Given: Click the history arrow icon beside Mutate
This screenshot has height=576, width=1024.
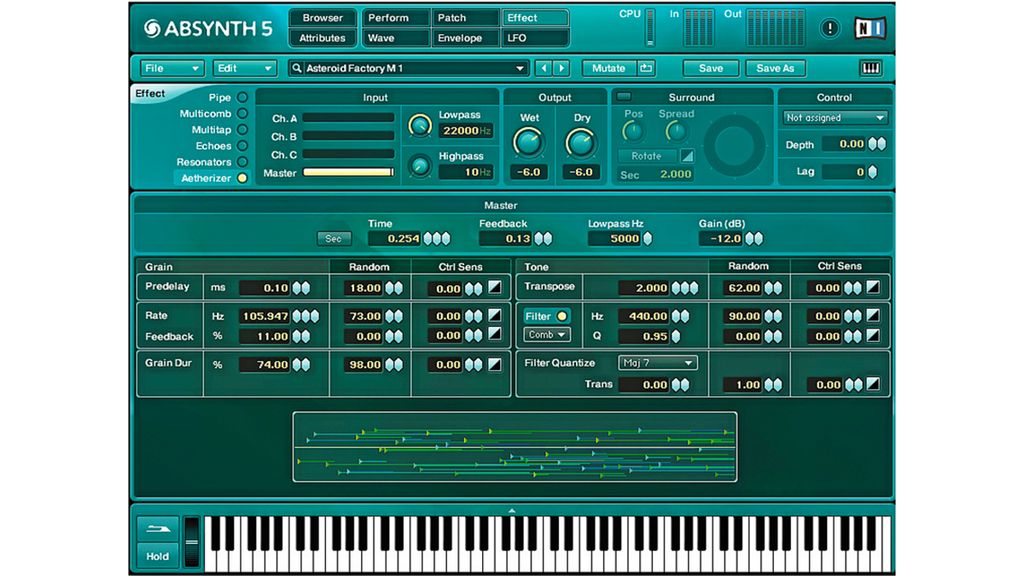Looking at the screenshot, I should click(648, 68).
